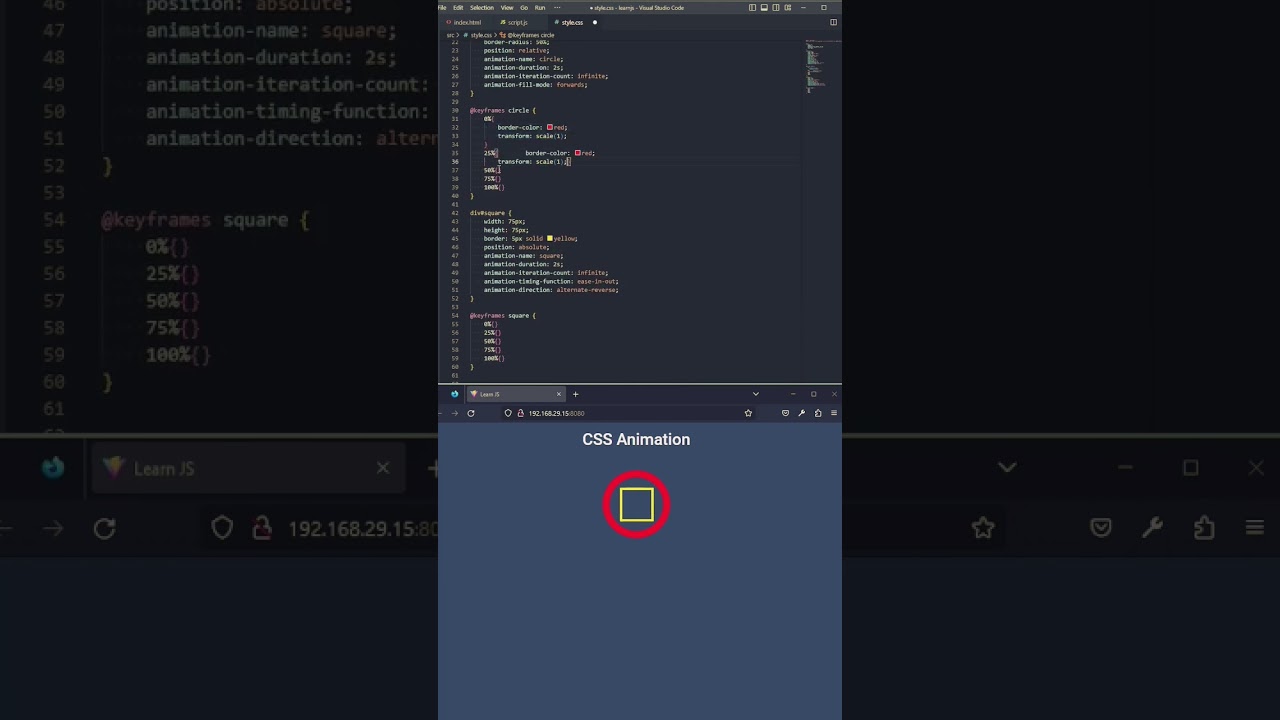1280x720 pixels.
Task: Click 'animation-timing-function: ease-in-out;' line
Action: click(551, 282)
